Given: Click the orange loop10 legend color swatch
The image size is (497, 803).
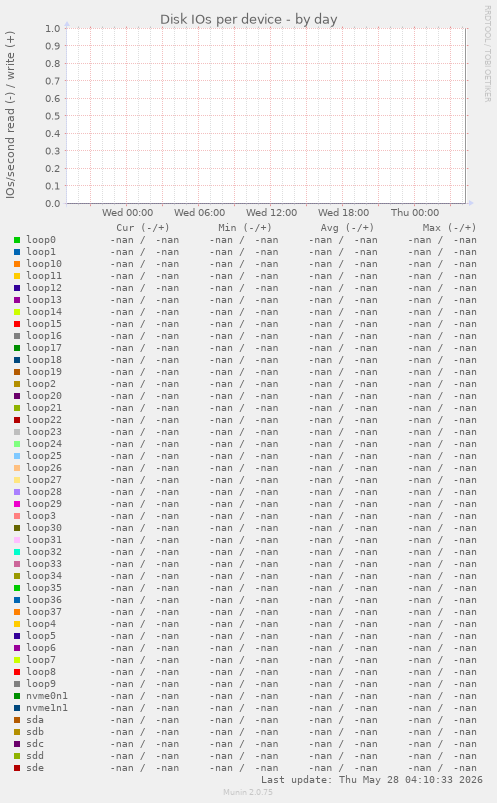Looking at the screenshot, I should pos(17,264).
